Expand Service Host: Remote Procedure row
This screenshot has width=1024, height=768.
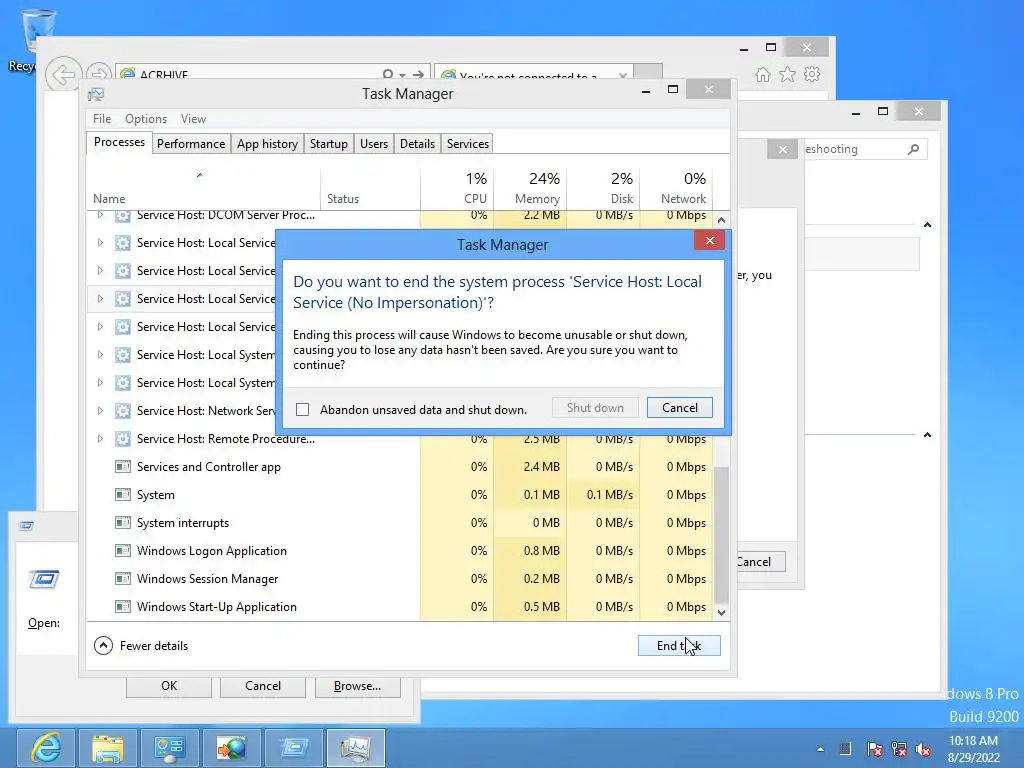coord(100,439)
